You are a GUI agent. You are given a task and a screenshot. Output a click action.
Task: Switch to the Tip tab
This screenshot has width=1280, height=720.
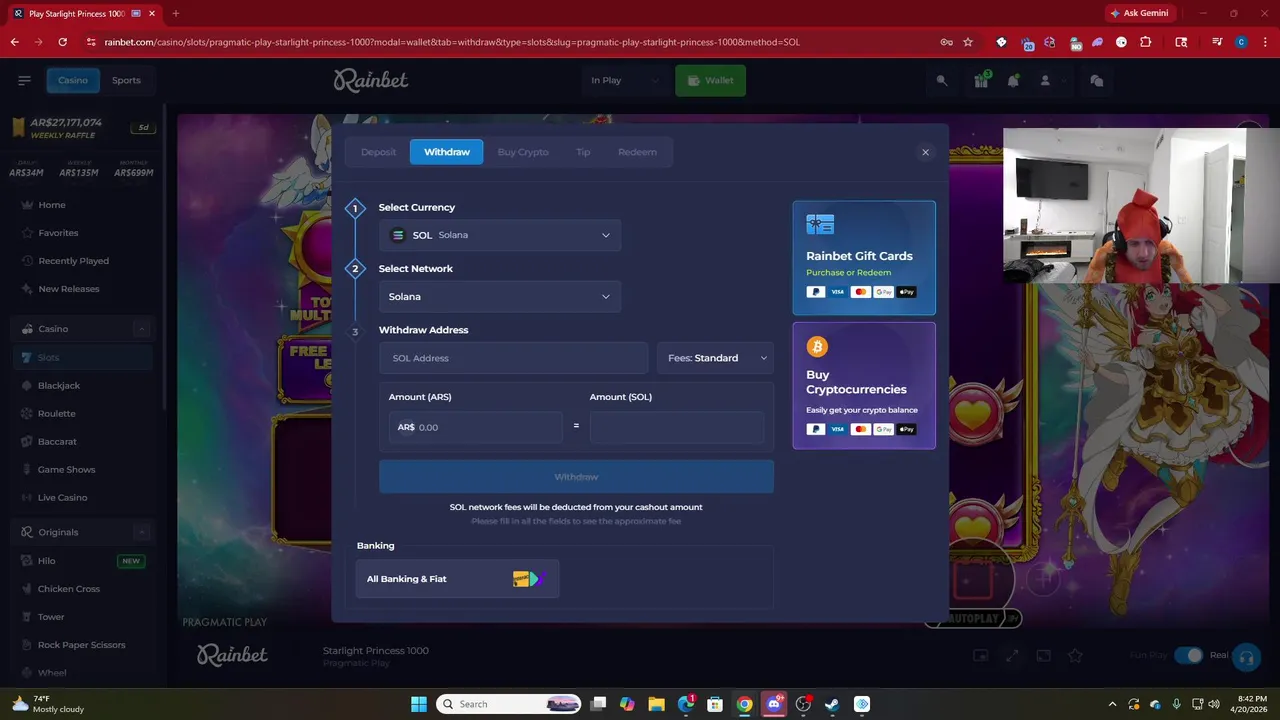[583, 152]
